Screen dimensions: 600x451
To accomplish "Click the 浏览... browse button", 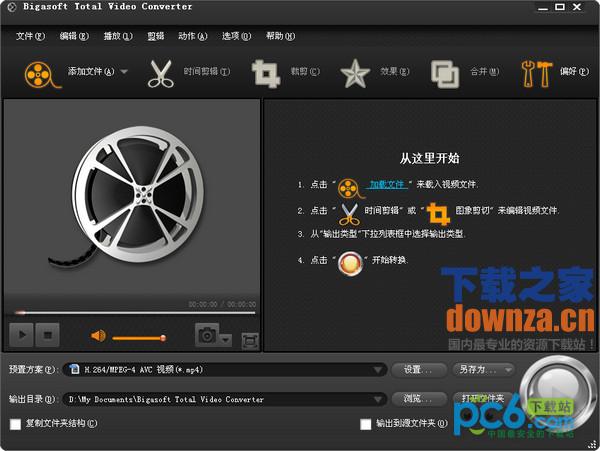I will [x=419, y=399].
